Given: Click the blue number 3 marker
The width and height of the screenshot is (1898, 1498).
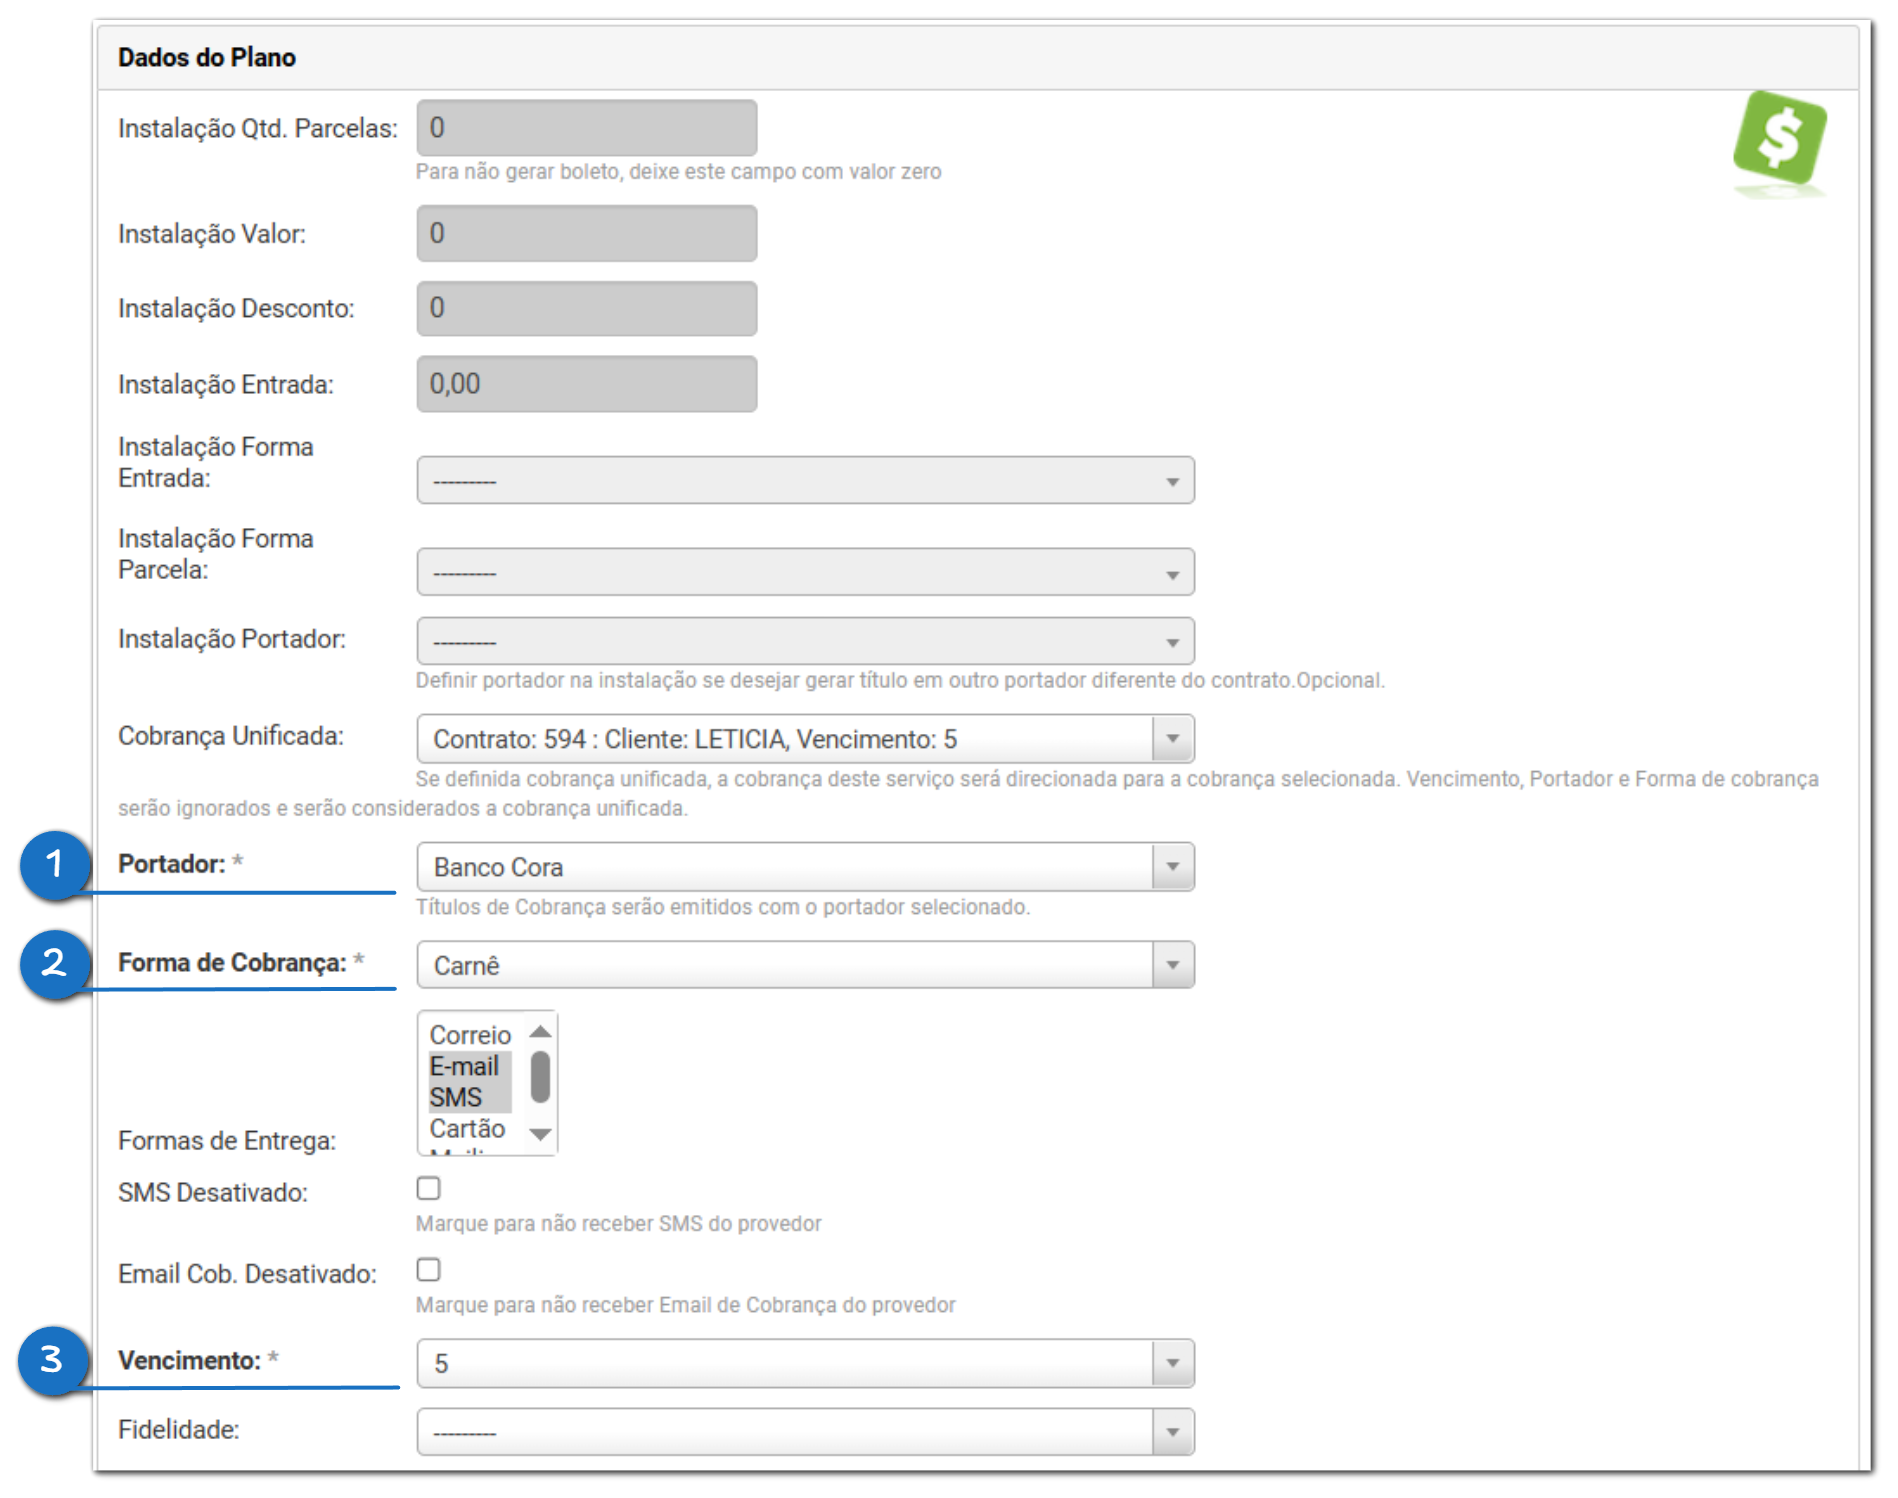Looking at the screenshot, I should click(x=52, y=1360).
